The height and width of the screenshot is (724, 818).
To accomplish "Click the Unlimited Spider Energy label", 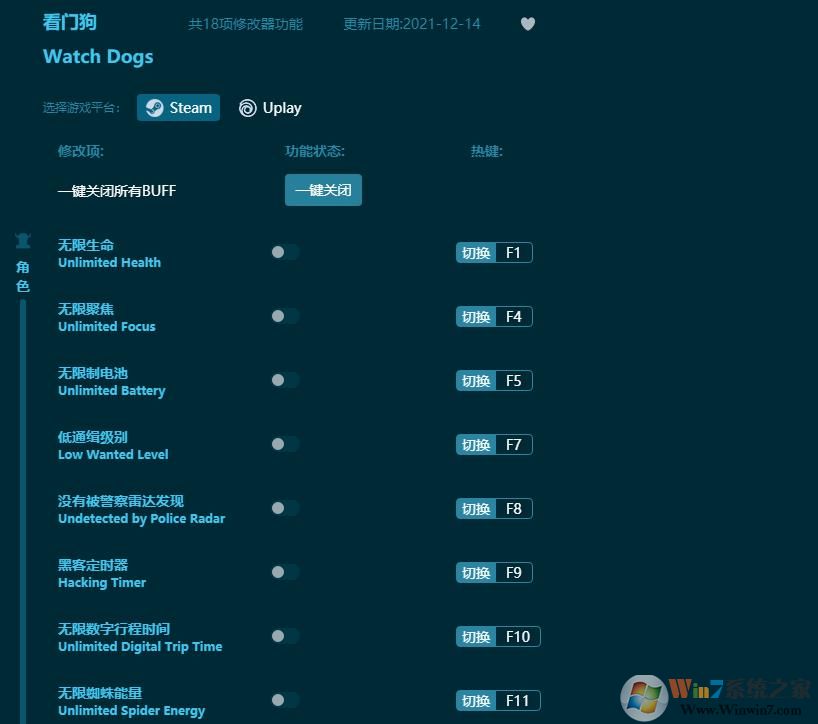I will (131, 710).
